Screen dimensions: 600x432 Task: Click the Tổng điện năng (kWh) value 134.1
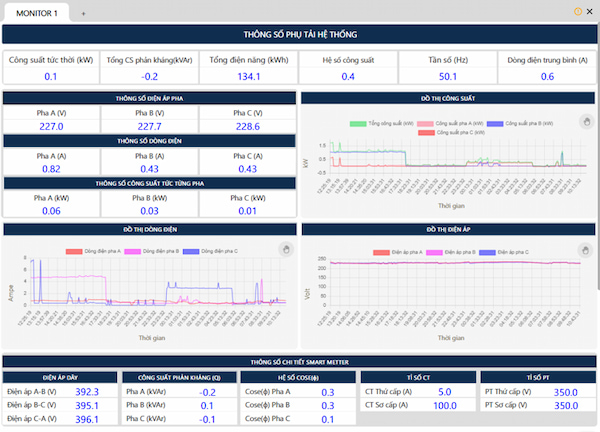(x=249, y=77)
